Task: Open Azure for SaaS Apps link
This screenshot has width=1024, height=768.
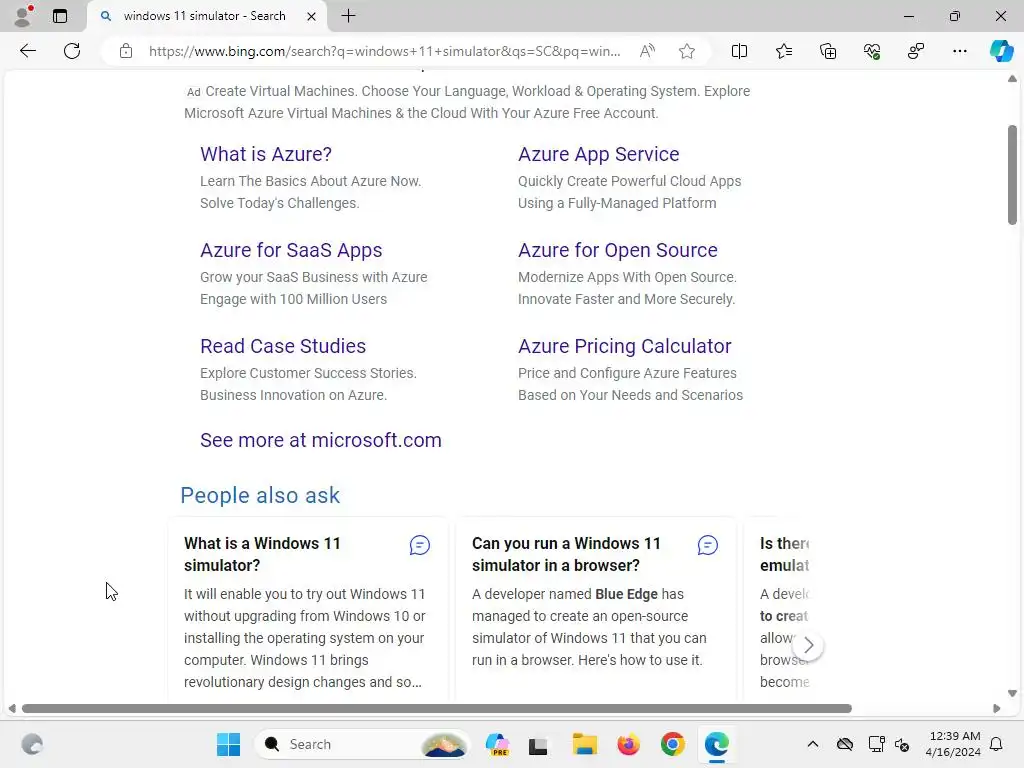Action: click(291, 250)
